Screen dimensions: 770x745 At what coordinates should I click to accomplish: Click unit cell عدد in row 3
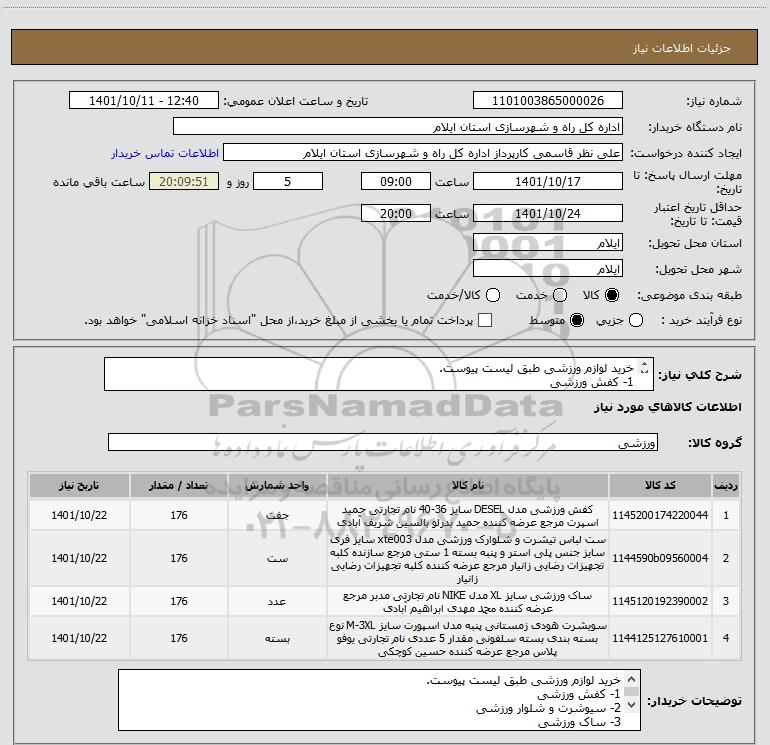tap(277, 601)
